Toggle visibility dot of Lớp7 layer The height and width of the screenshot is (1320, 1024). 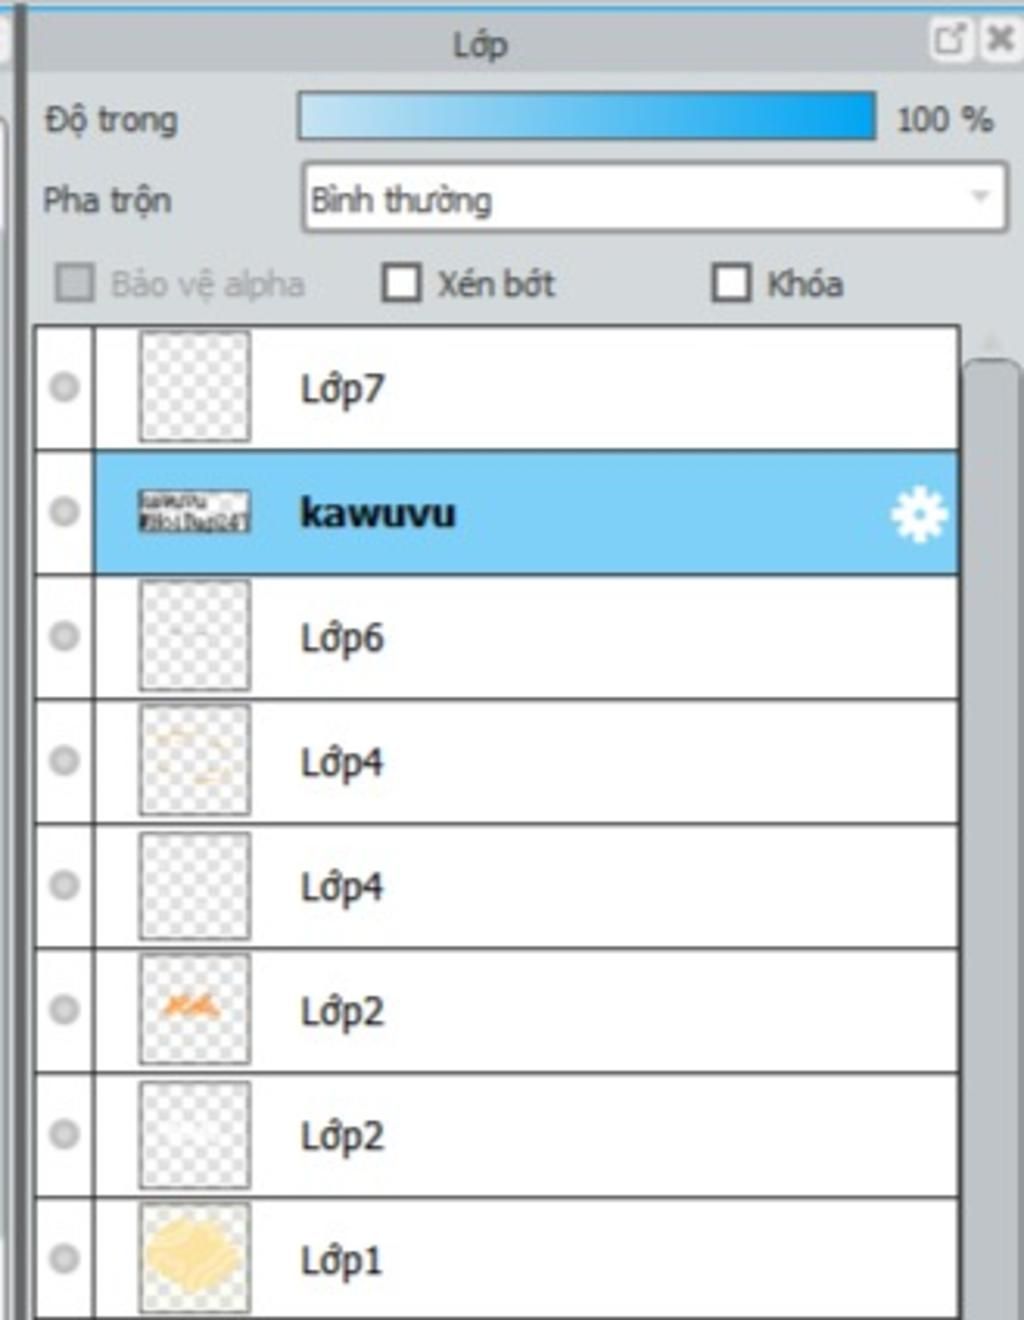click(64, 387)
